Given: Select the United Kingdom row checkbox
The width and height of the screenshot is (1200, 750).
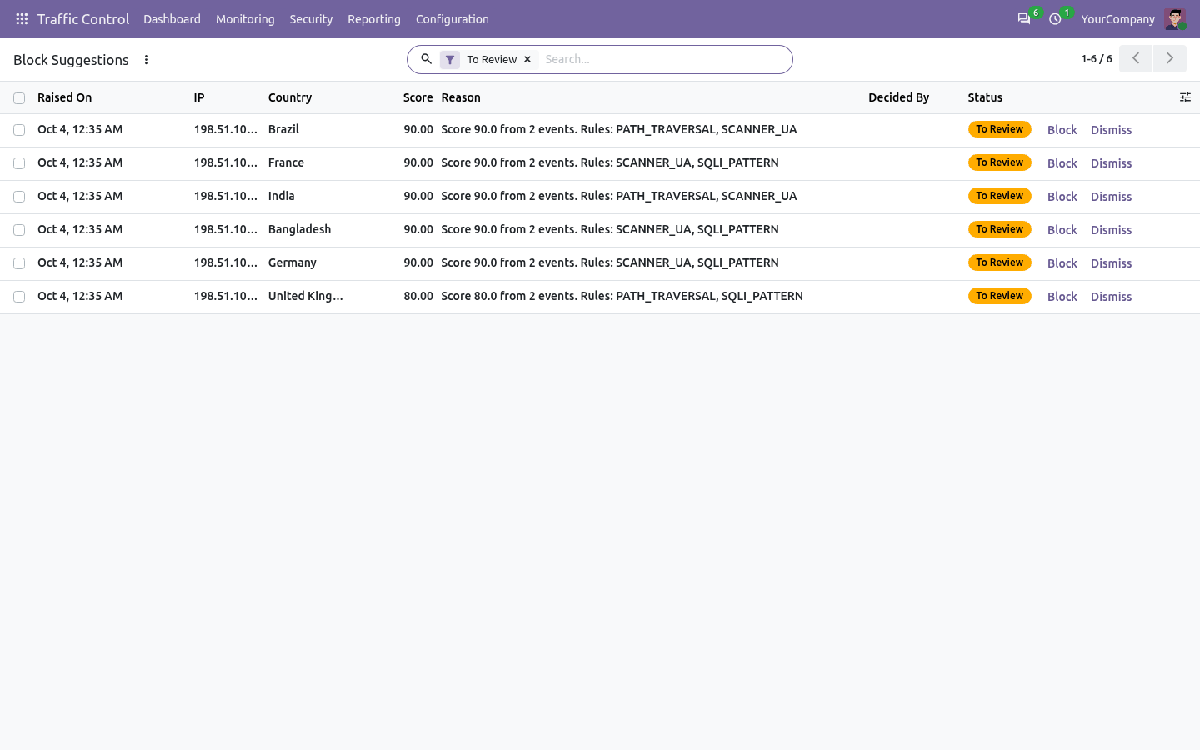Looking at the screenshot, I should coord(19,297).
